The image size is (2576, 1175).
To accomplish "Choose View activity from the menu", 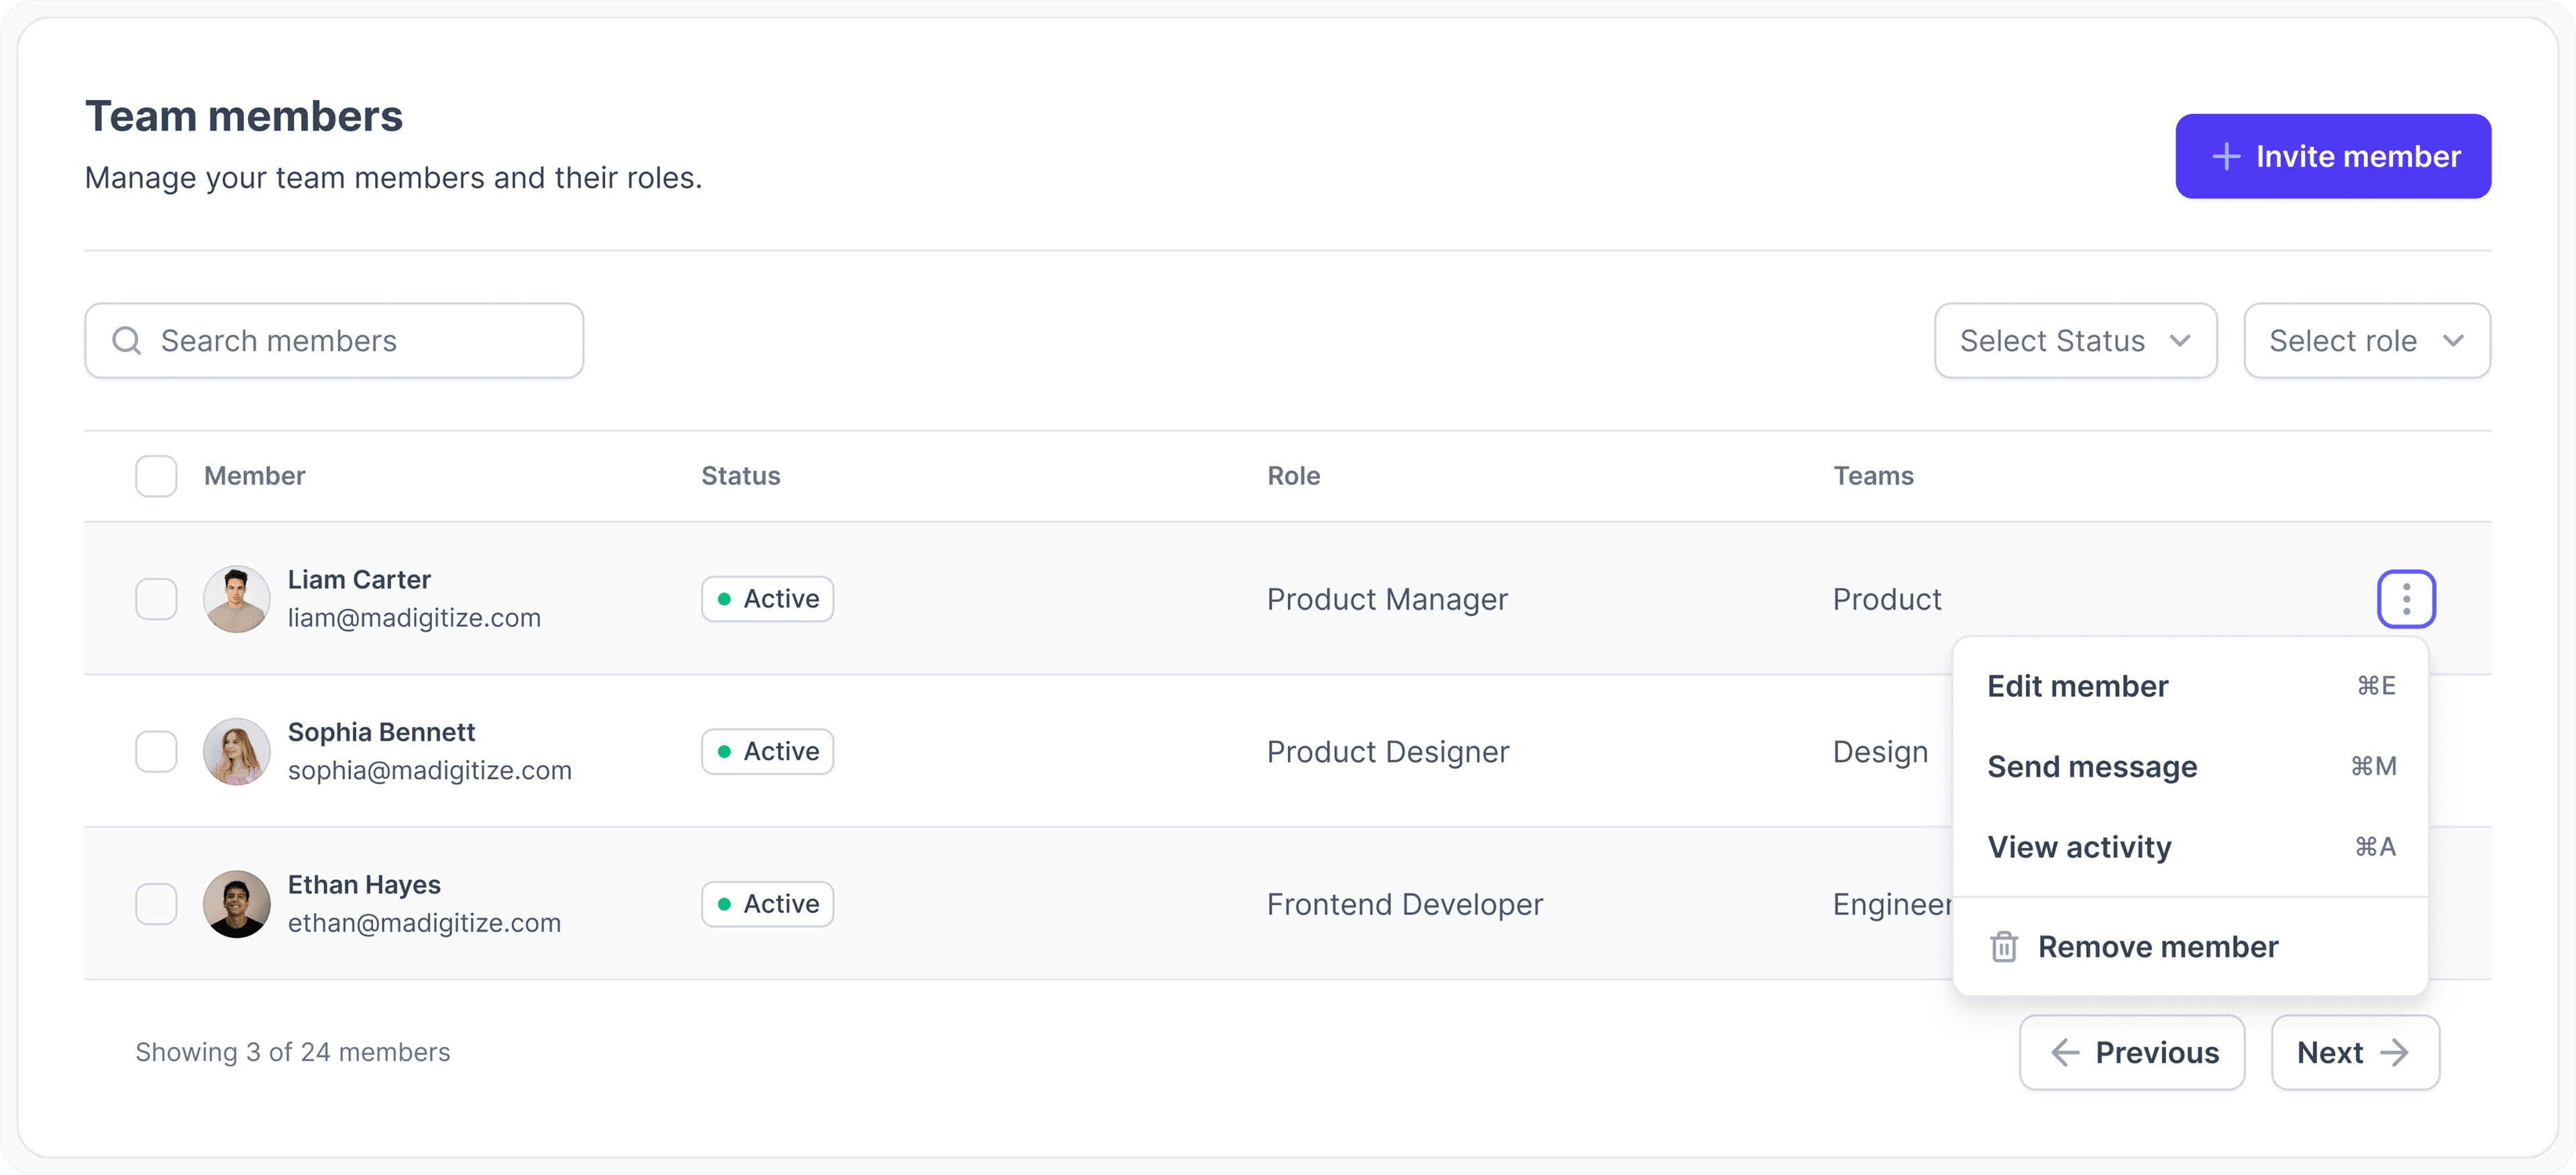I will pyautogui.click(x=2190, y=847).
